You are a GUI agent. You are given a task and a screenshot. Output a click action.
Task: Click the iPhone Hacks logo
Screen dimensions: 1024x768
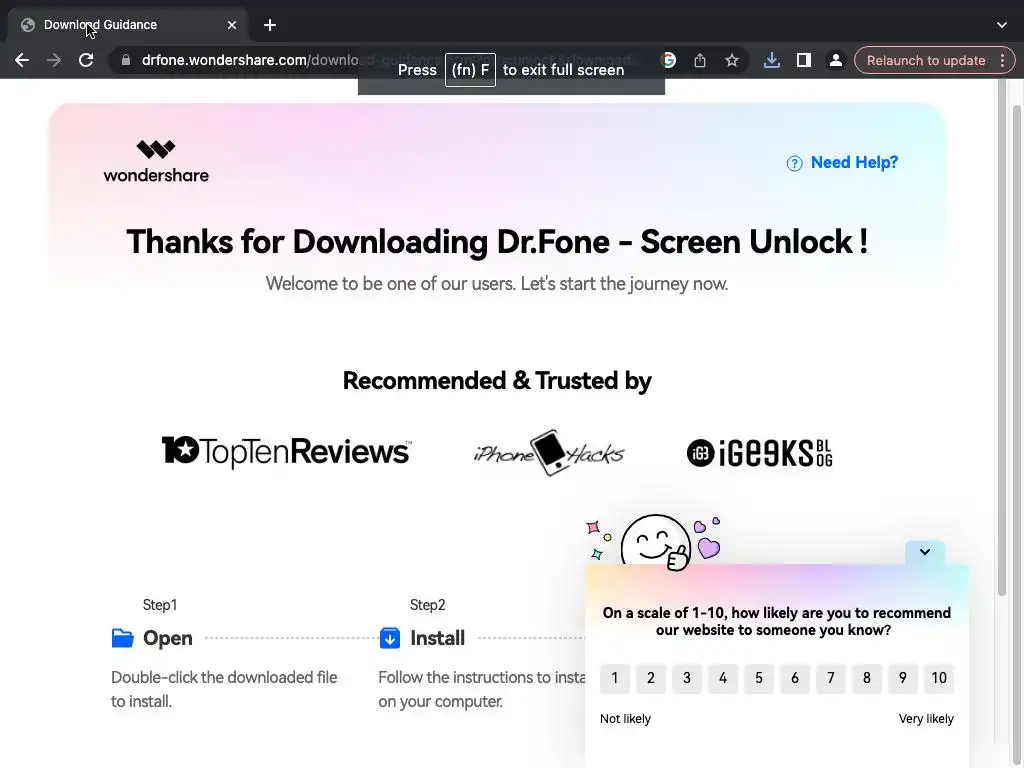point(549,453)
